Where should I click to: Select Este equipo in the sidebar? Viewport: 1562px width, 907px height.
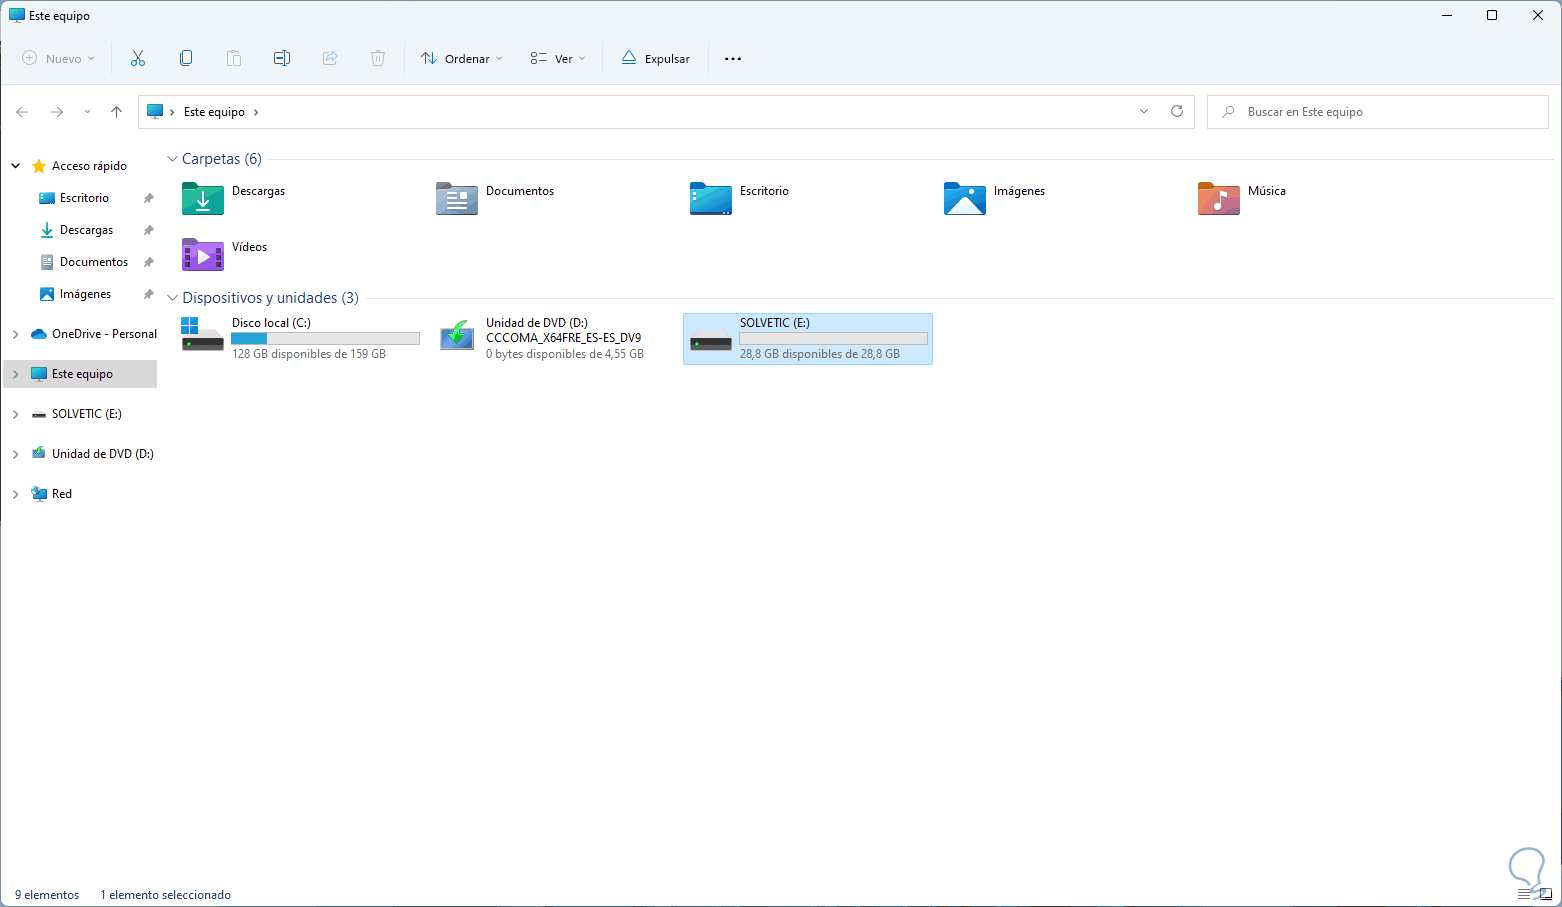(x=80, y=374)
